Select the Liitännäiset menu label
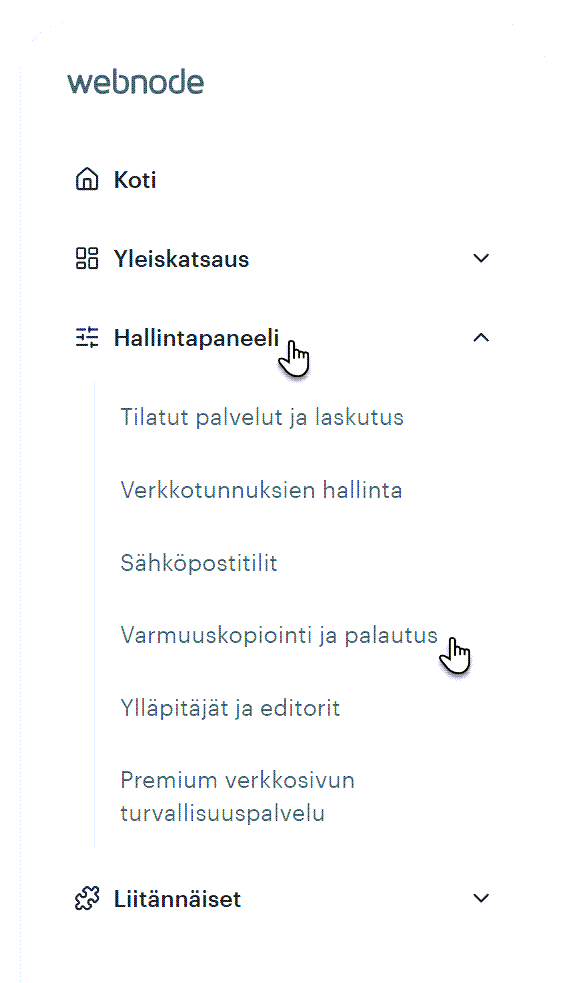Image resolution: width=570 pixels, height=983 pixels. point(177,899)
